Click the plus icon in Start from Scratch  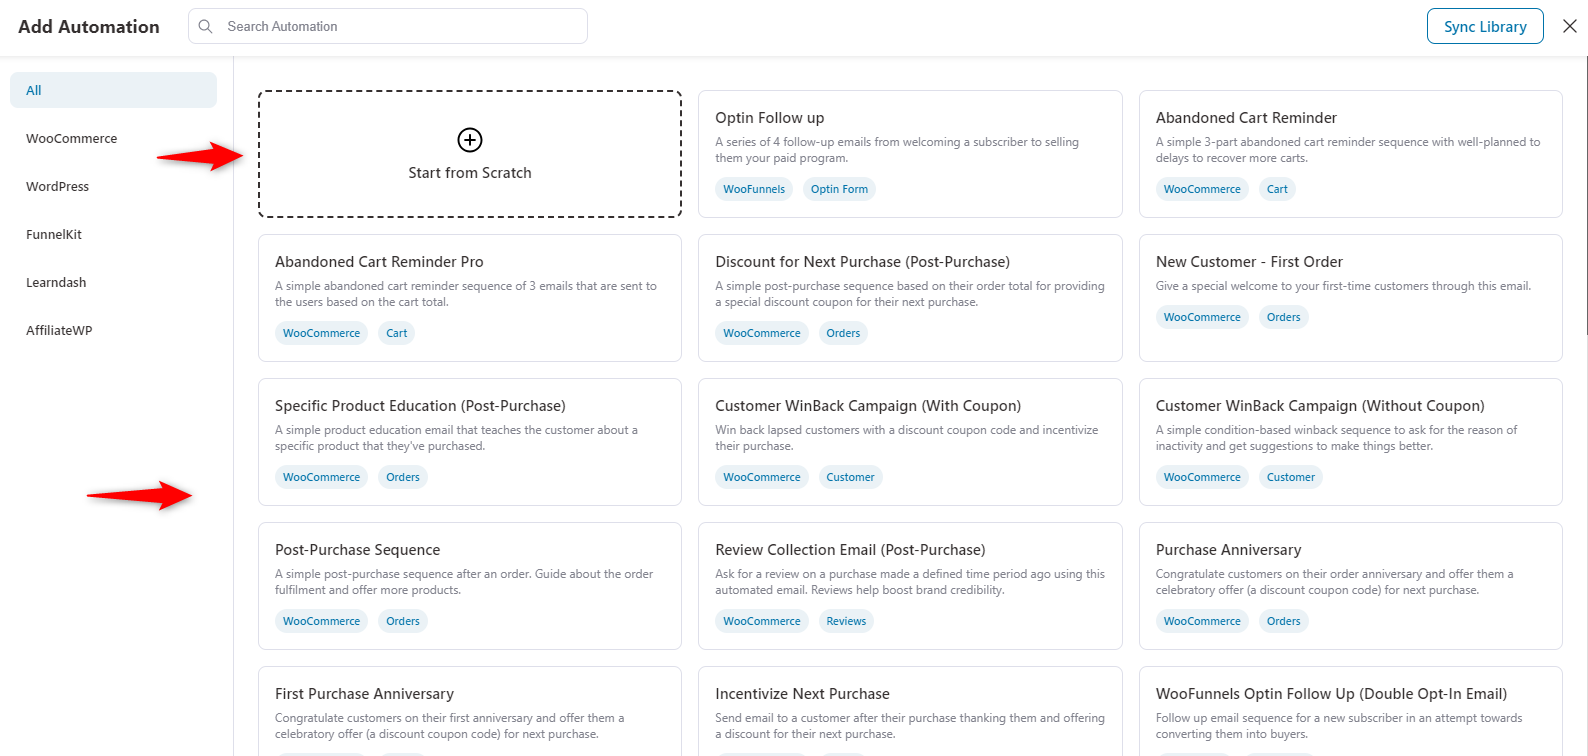[470, 139]
